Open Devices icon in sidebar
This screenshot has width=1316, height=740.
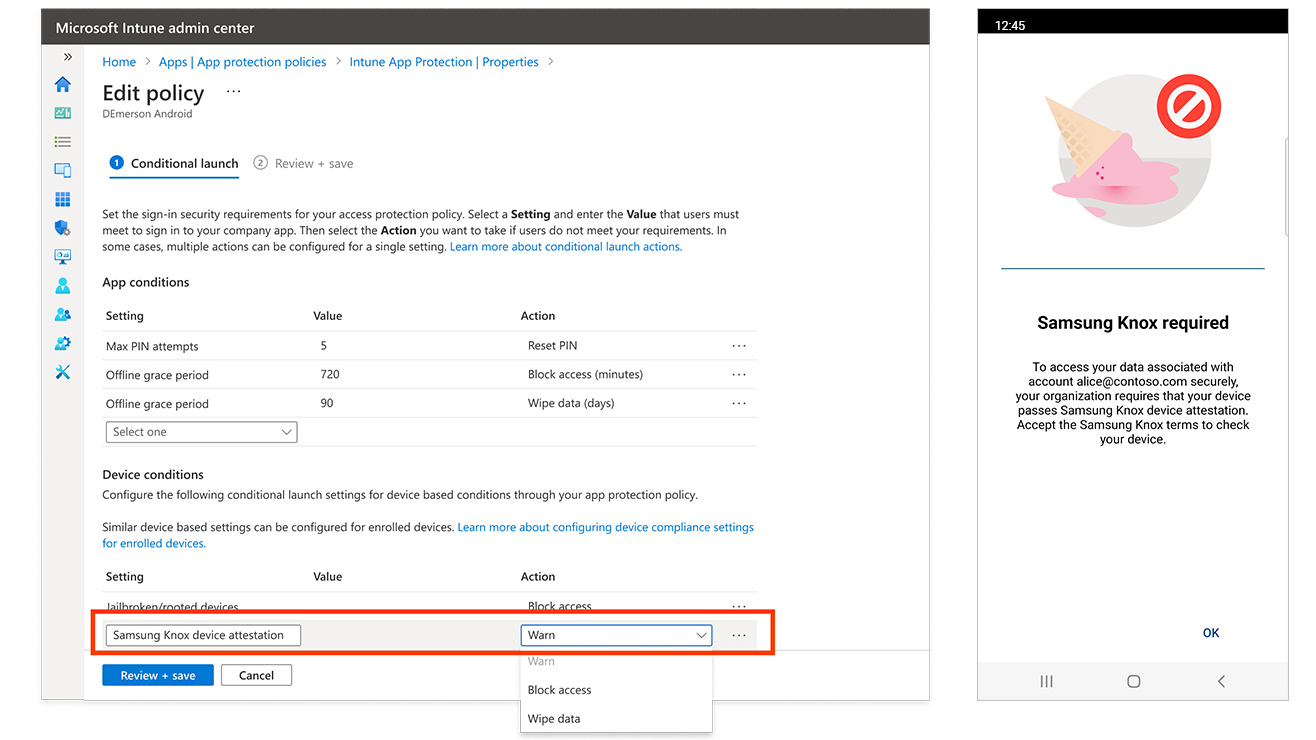point(63,171)
